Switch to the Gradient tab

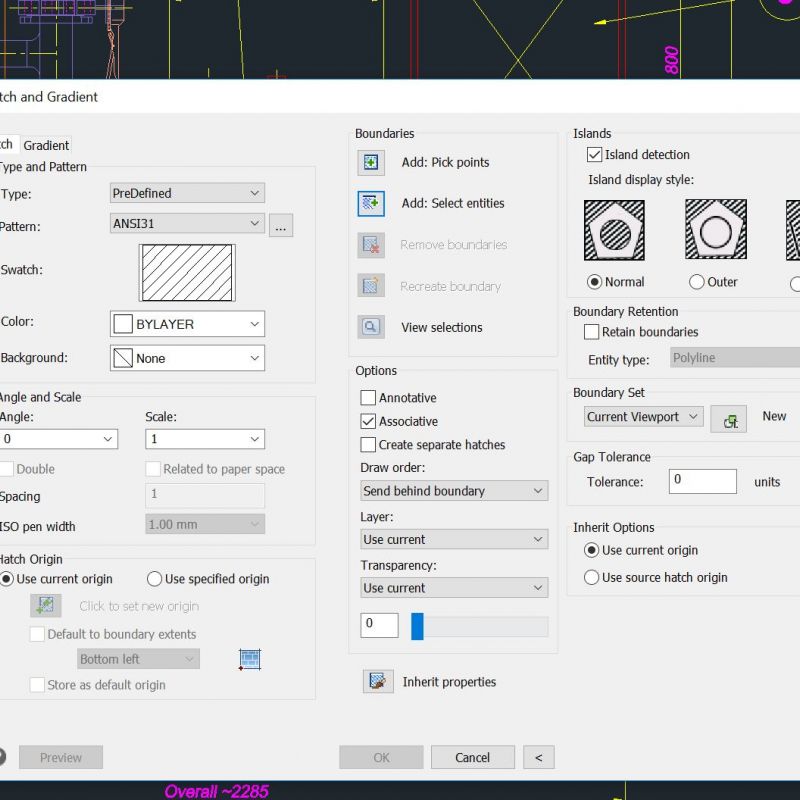[46, 145]
